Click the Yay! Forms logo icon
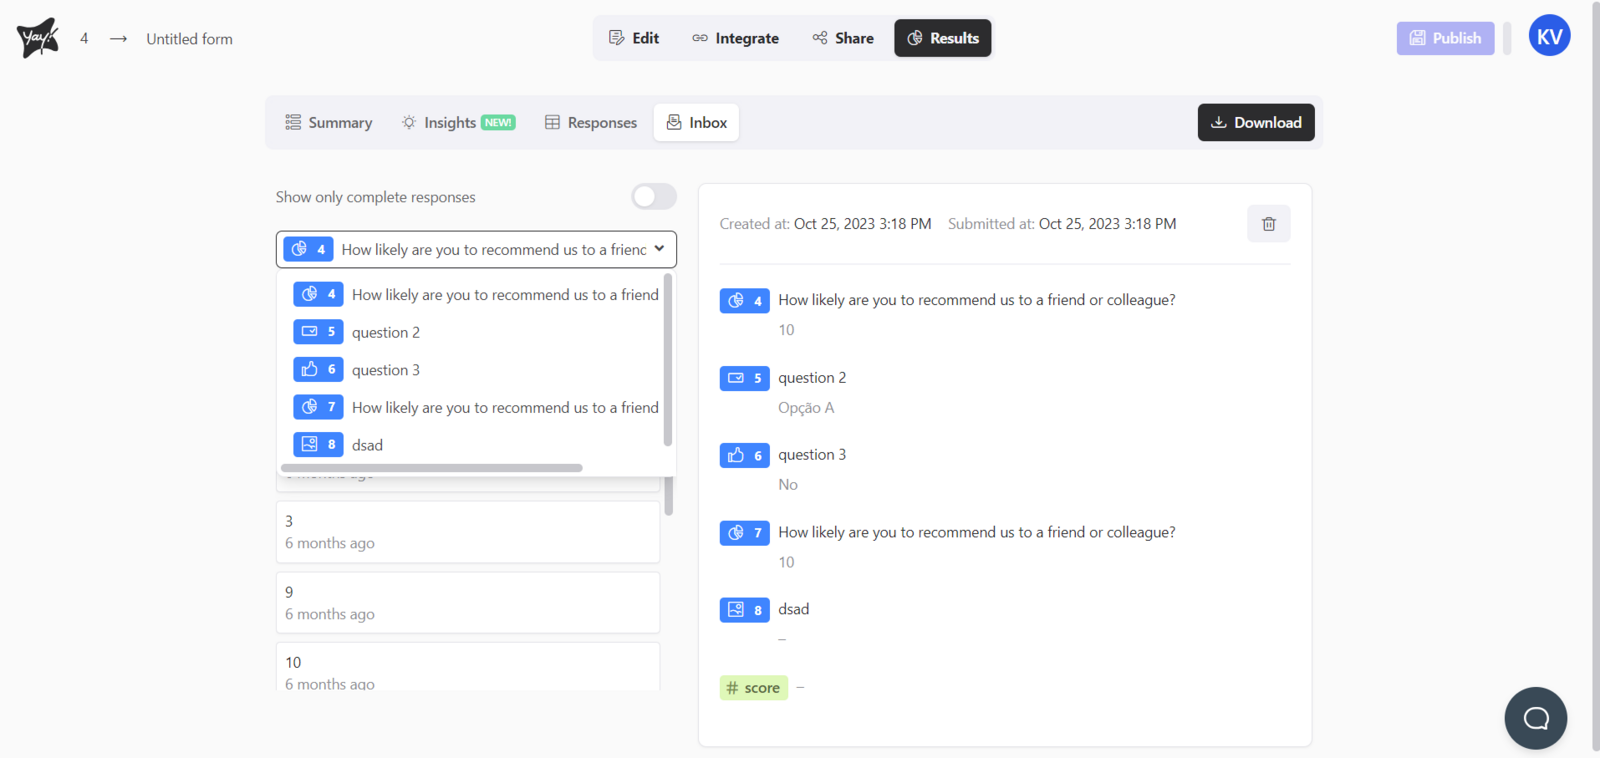This screenshot has height=758, width=1600. pyautogui.click(x=38, y=38)
